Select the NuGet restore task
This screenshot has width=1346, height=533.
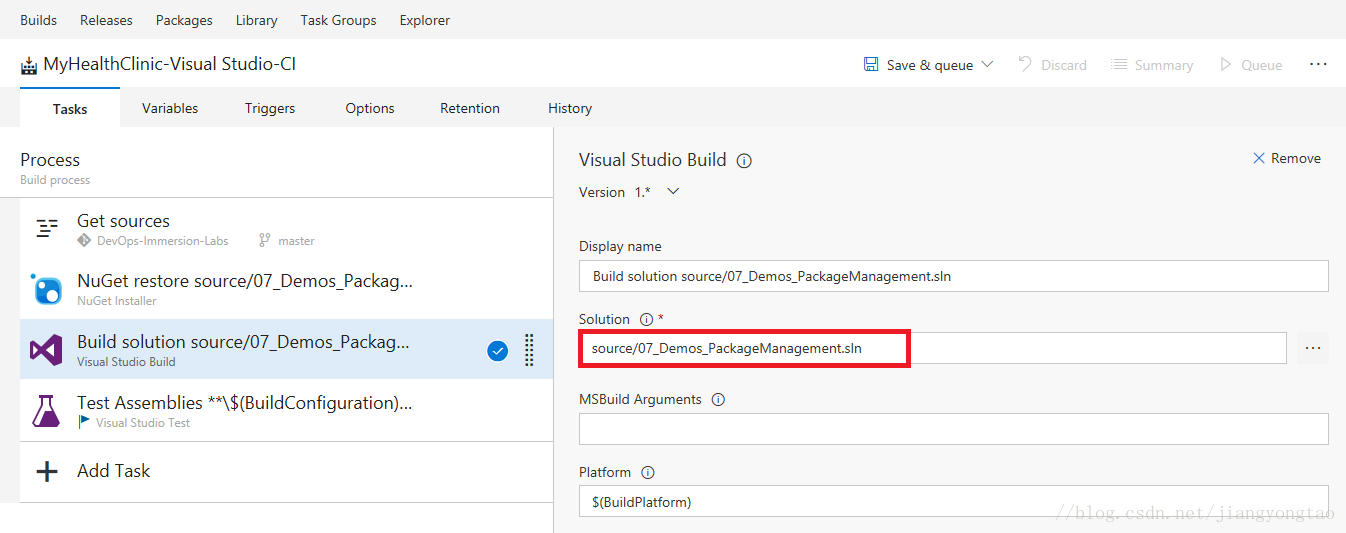point(286,289)
